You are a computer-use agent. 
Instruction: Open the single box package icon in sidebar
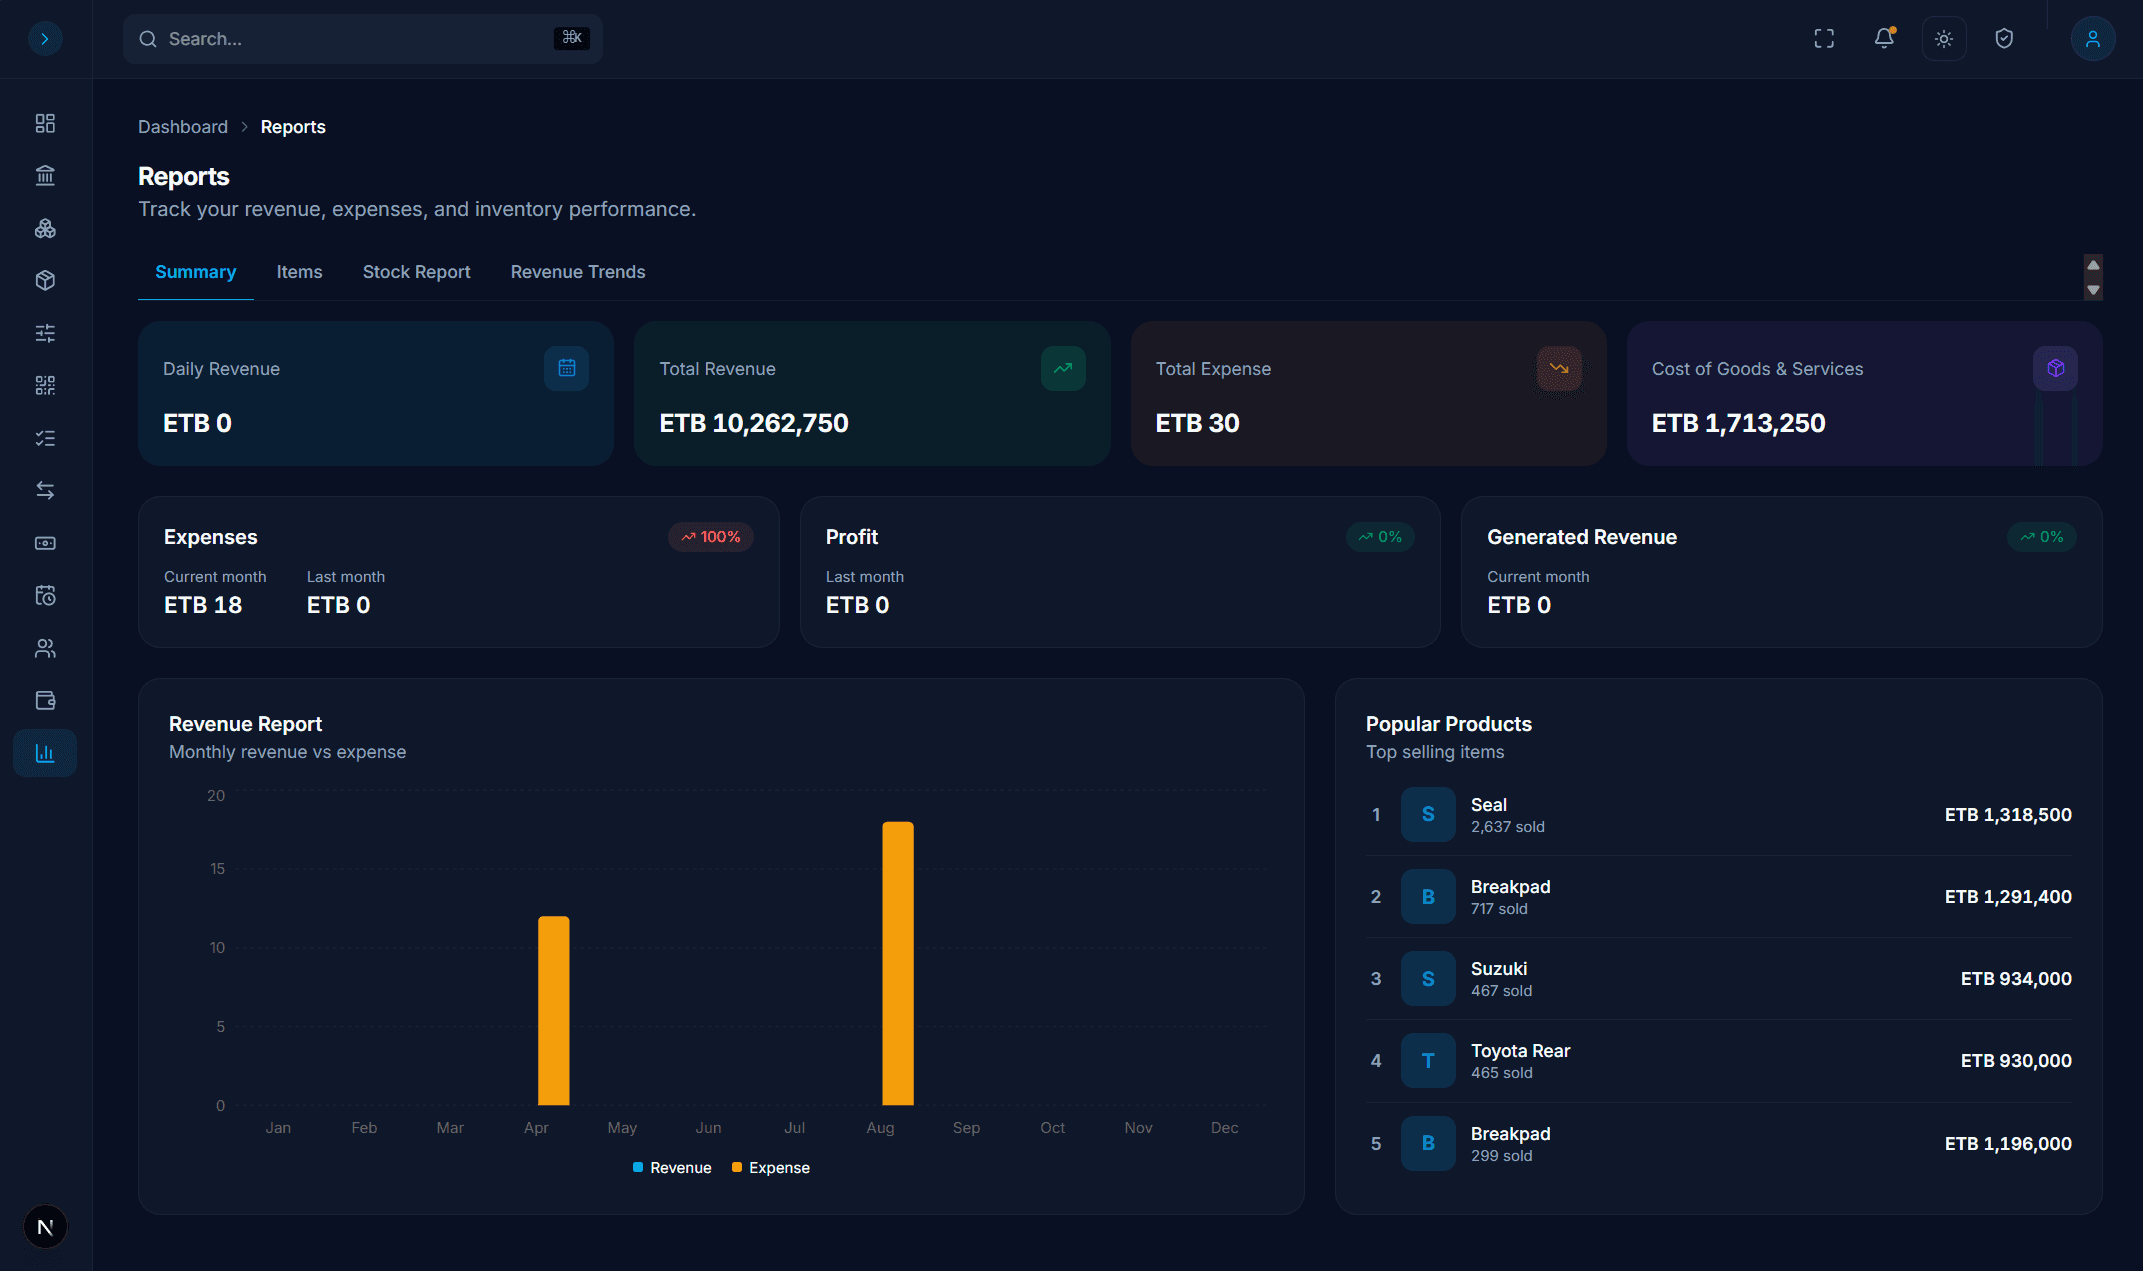pyautogui.click(x=45, y=281)
